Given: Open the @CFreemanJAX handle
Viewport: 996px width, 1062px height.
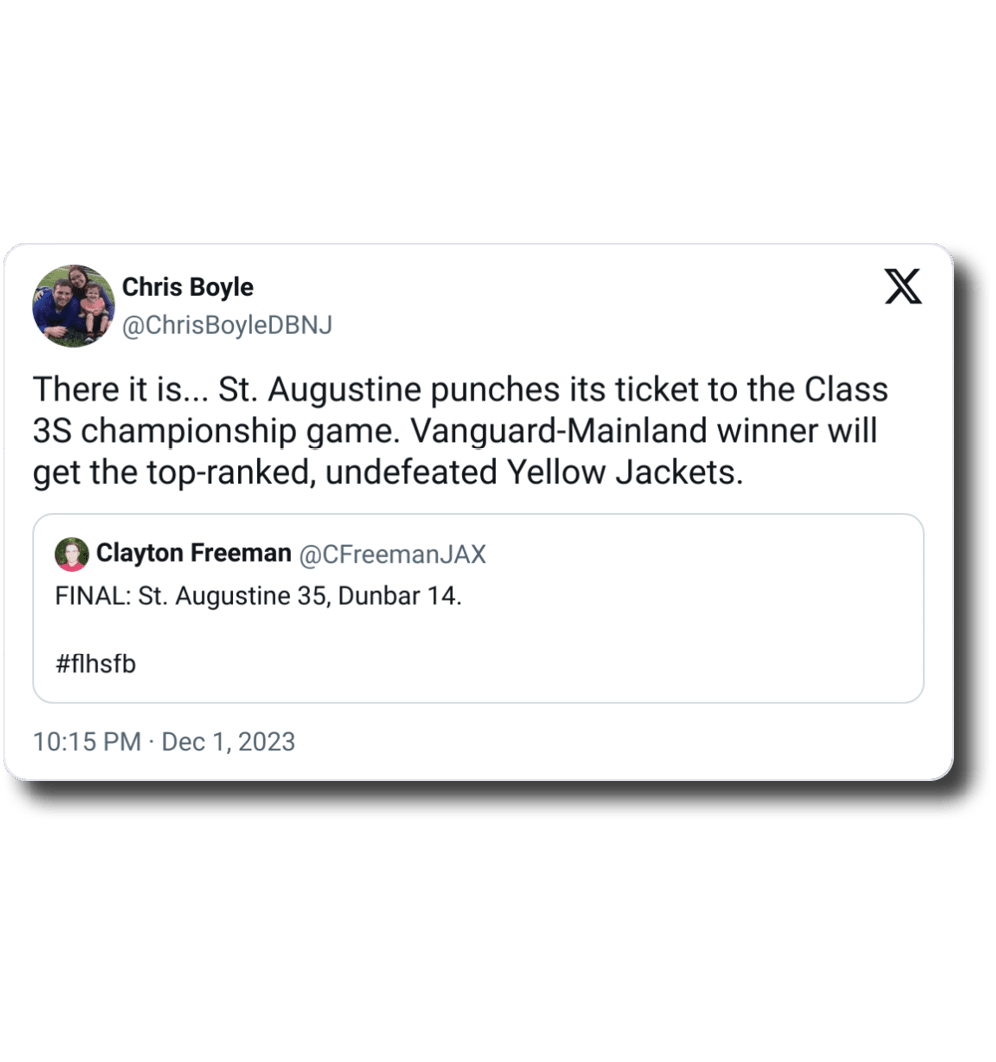Looking at the screenshot, I should pos(392,554).
